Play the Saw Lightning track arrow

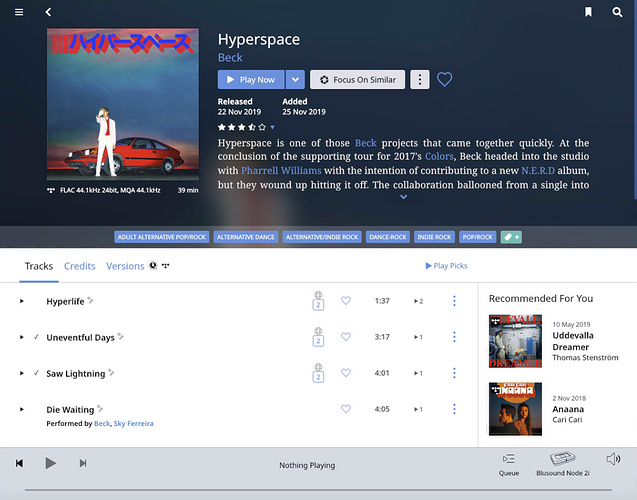click(22, 373)
